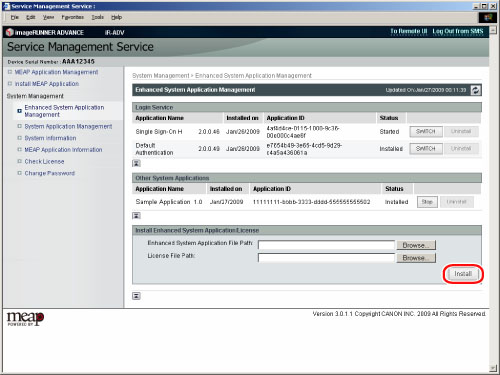Click the Other System Applications section header
500x375 pixels.
(x=307, y=178)
